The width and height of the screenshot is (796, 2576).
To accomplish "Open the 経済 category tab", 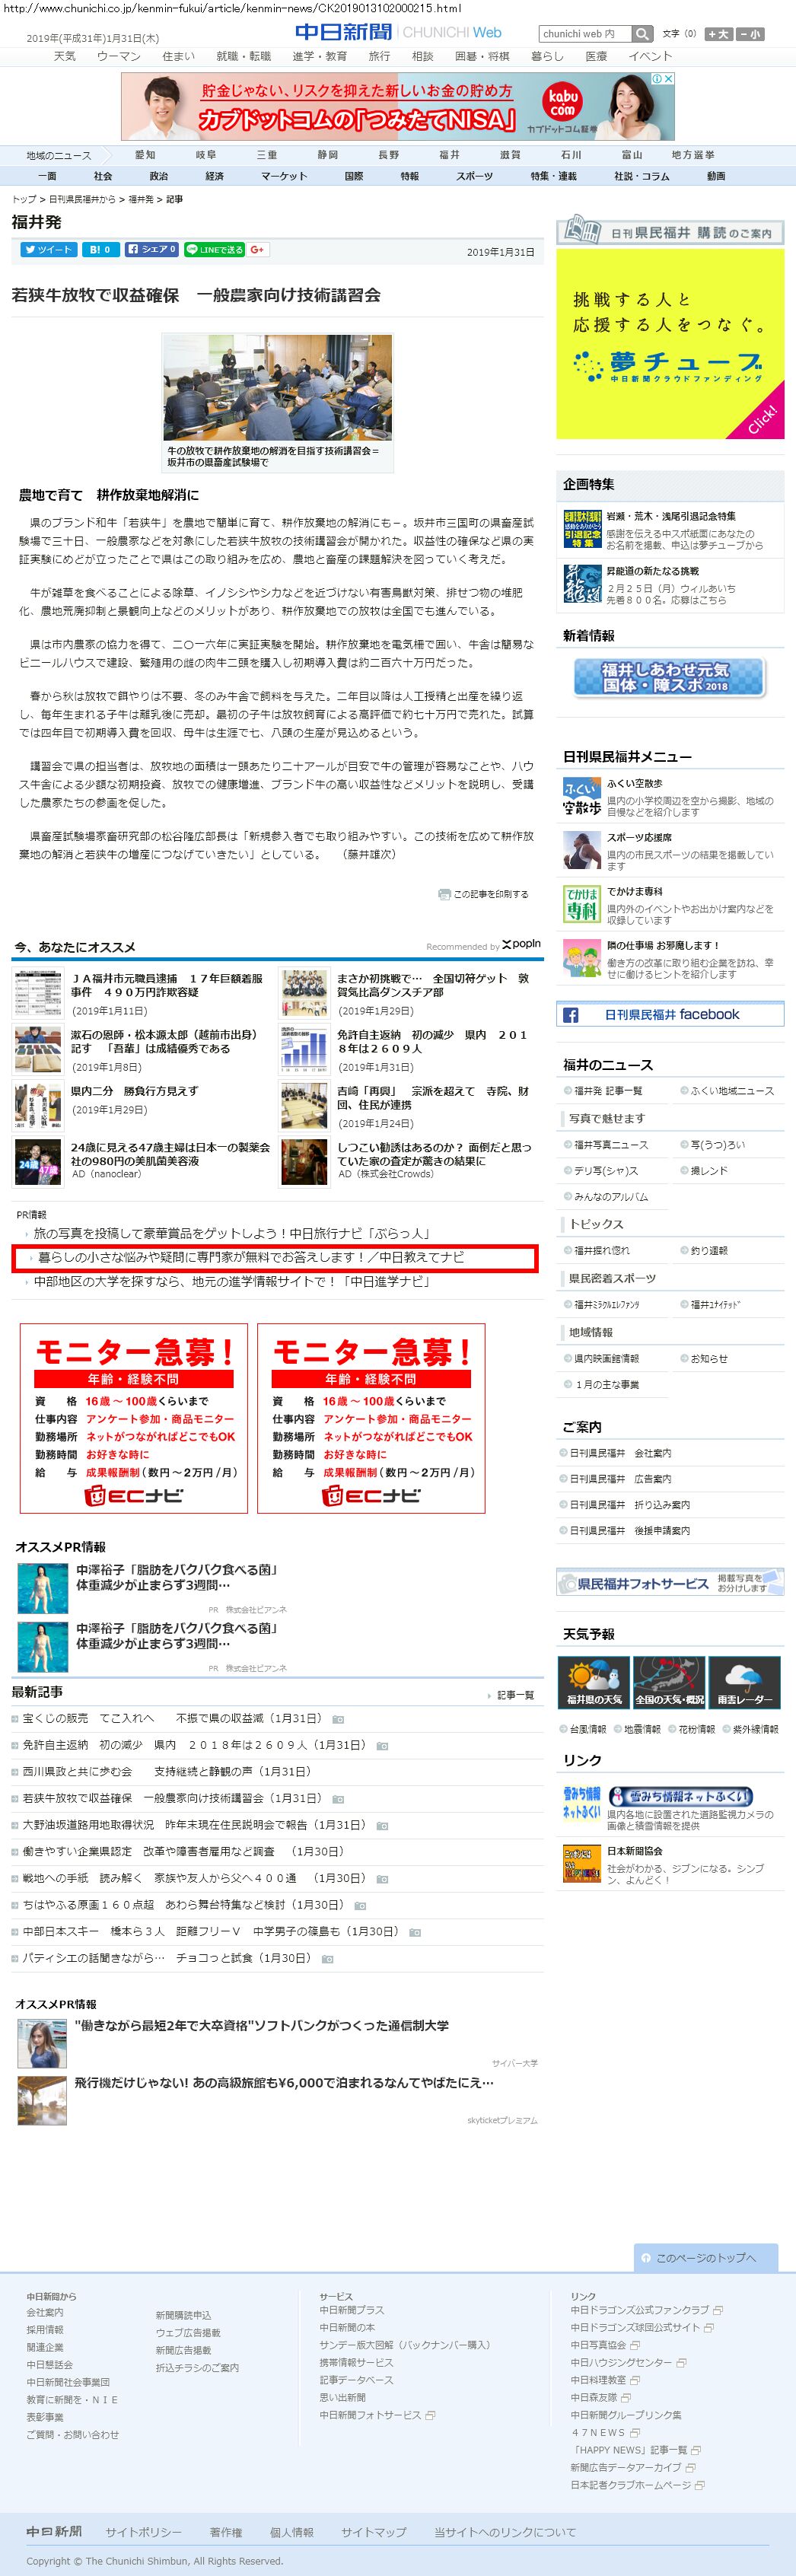I will coord(214,176).
